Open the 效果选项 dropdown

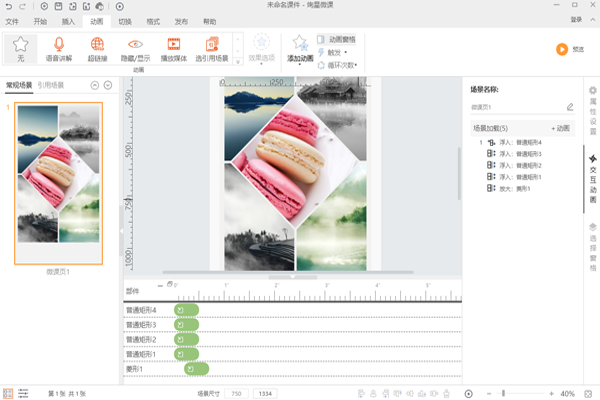pyautogui.click(x=262, y=49)
